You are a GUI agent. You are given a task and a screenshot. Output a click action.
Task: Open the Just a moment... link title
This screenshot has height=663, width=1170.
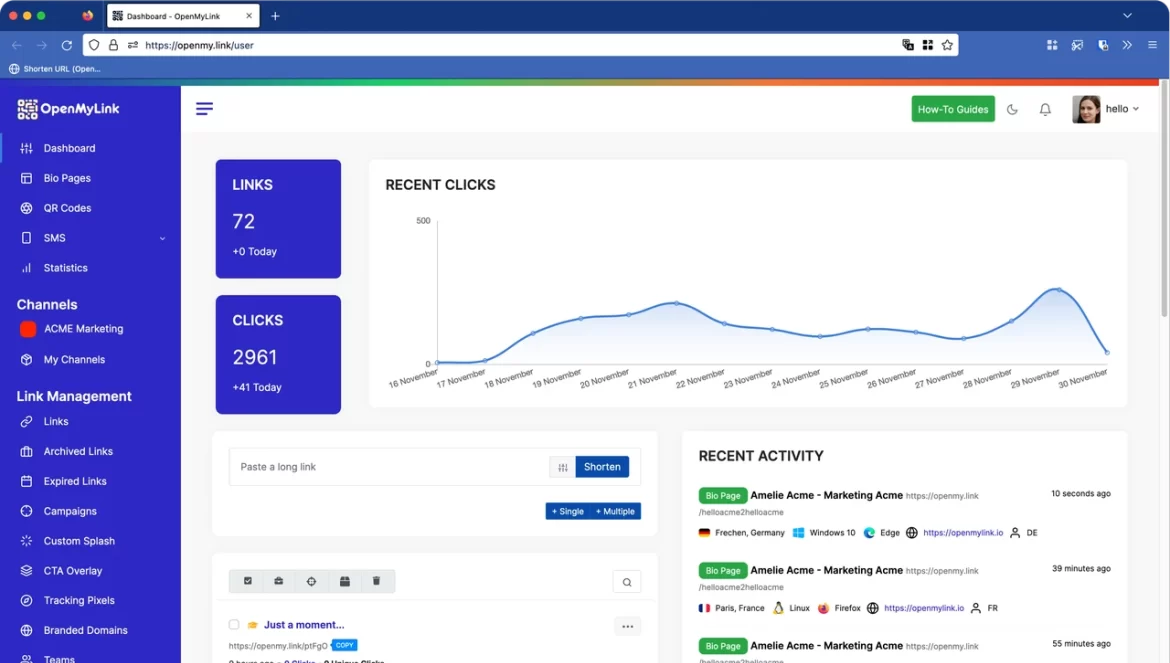pos(304,625)
